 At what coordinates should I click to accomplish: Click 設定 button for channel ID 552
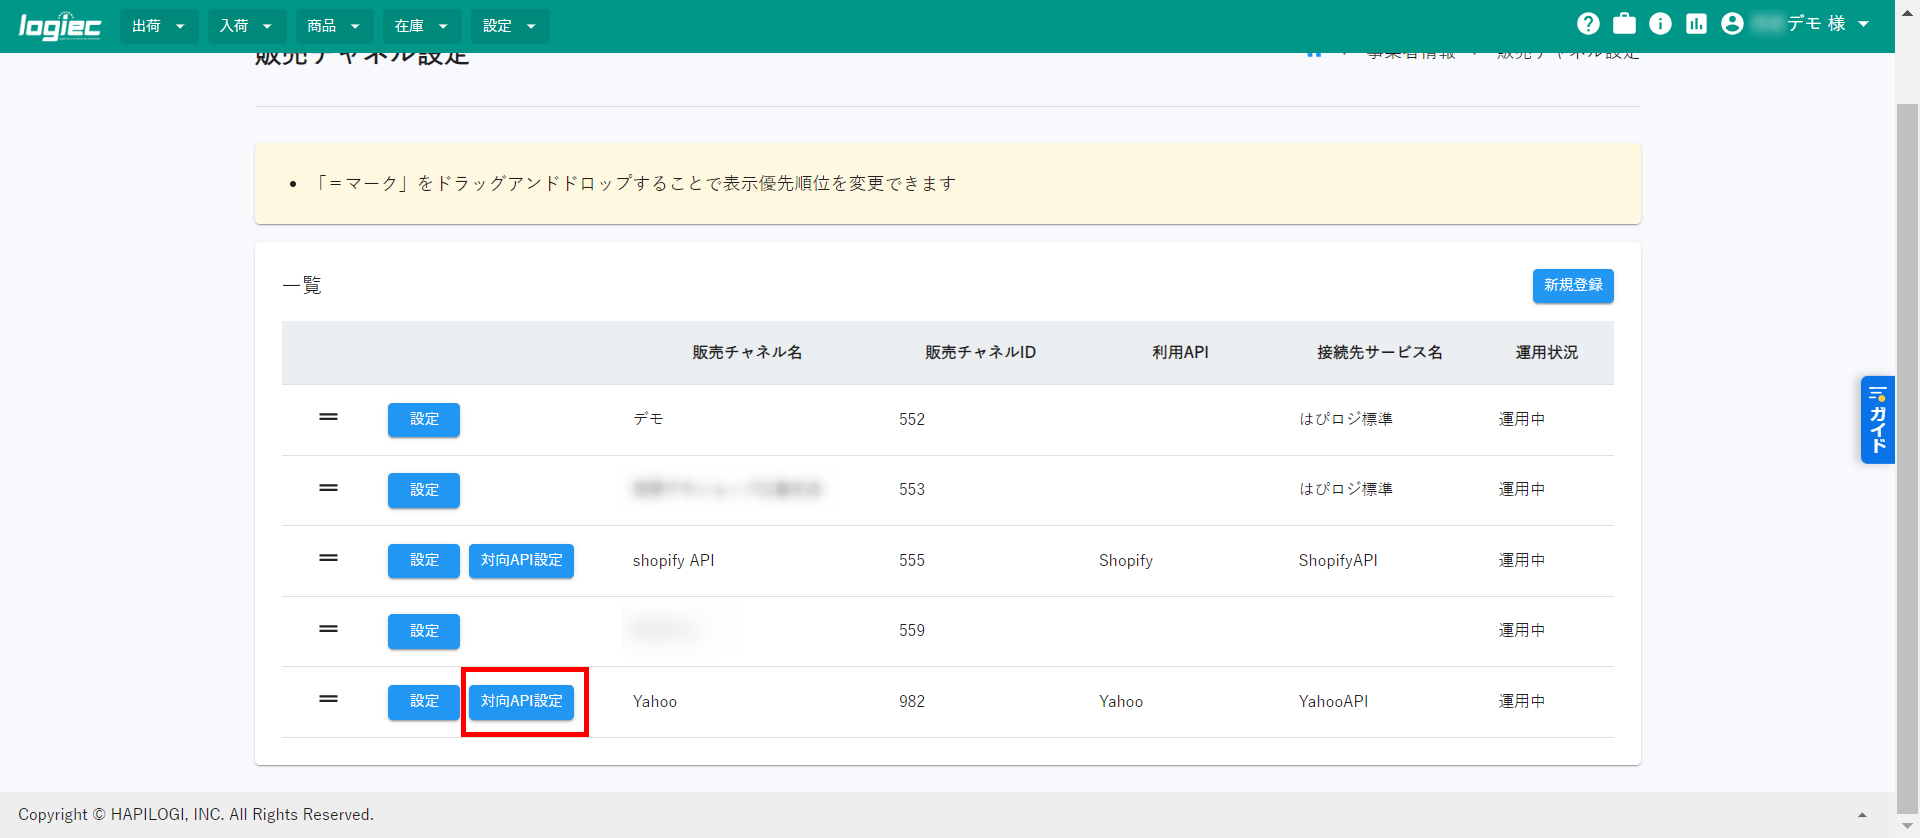click(x=424, y=420)
